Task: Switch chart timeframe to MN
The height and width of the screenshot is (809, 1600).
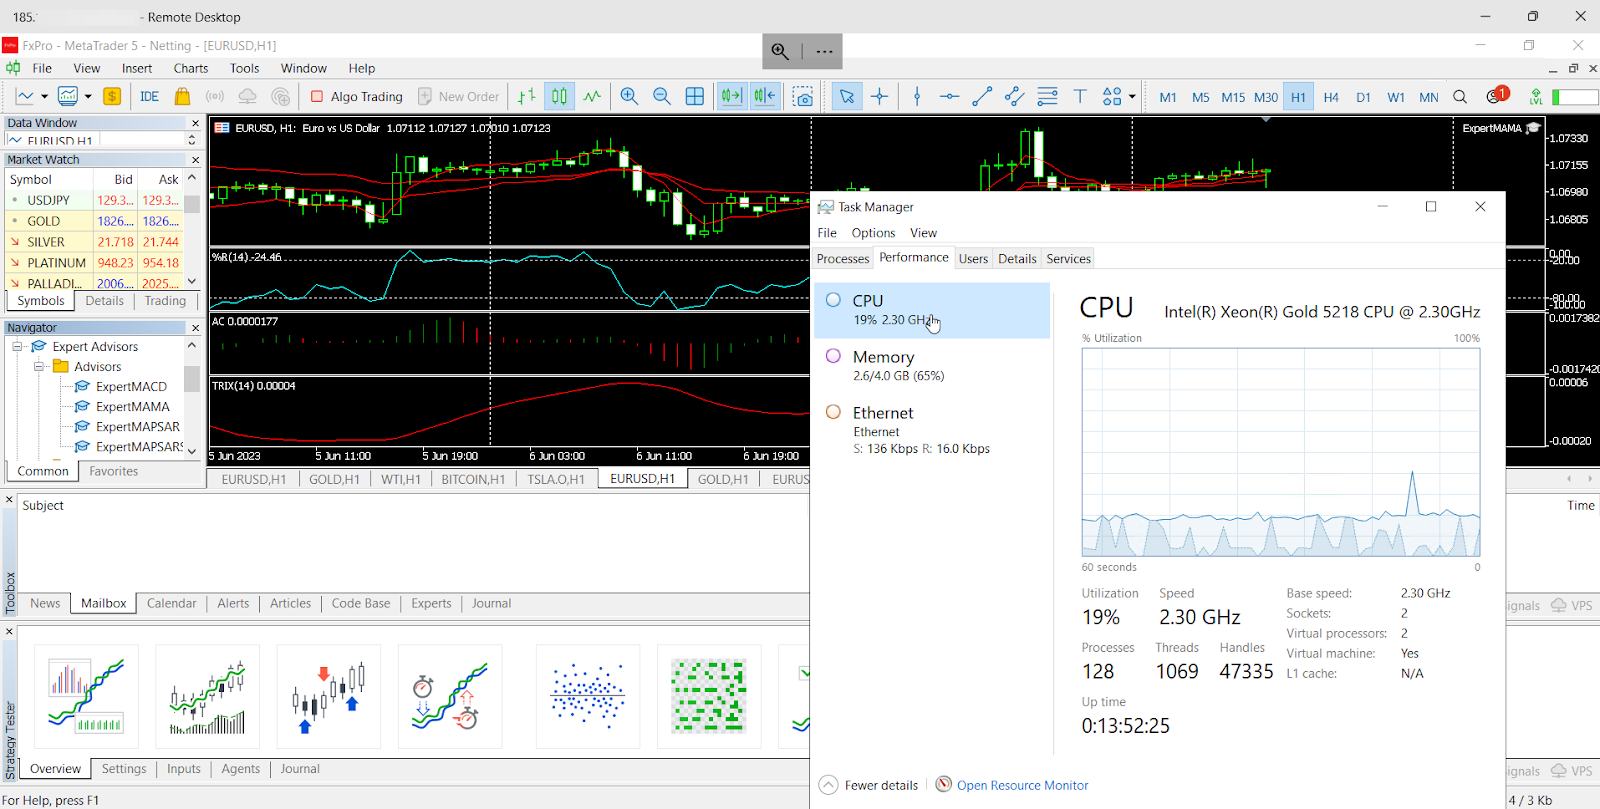Action: click(x=1429, y=97)
